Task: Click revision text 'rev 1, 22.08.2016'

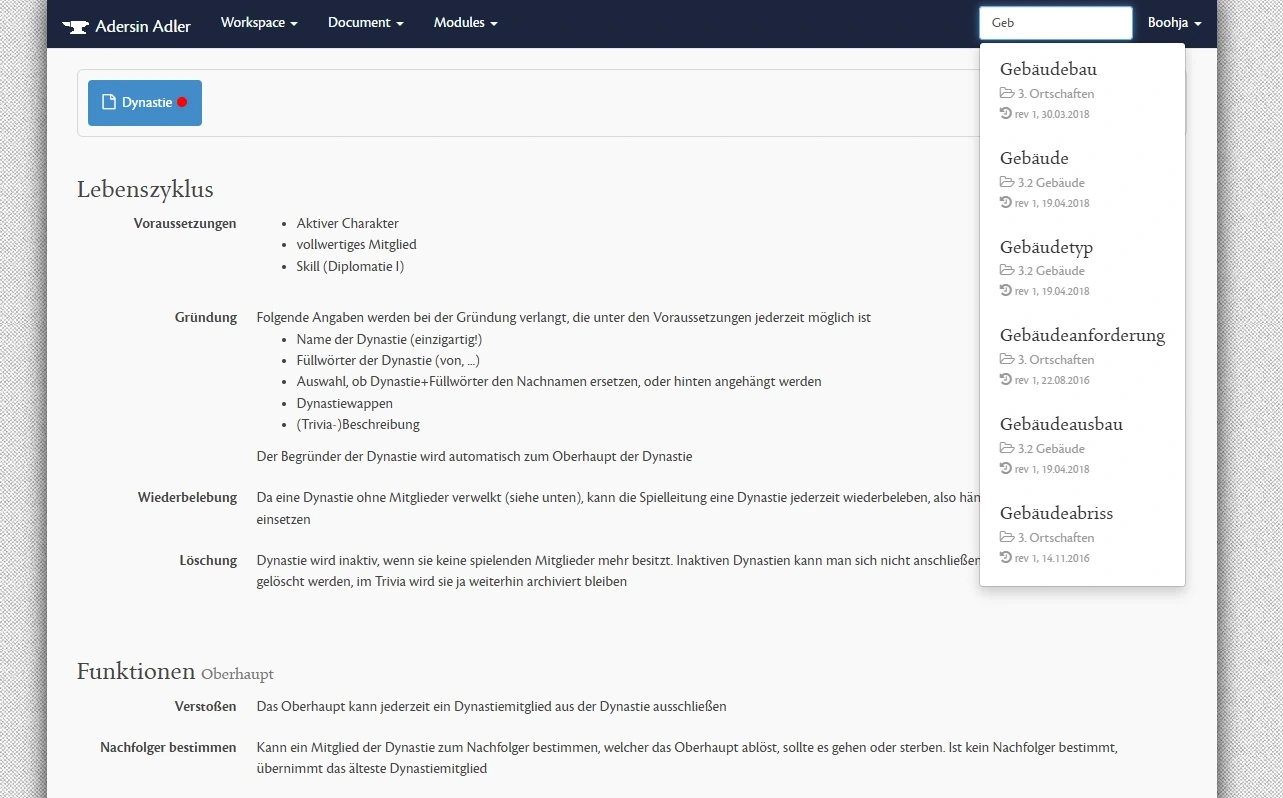Action: (x=1052, y=381)
